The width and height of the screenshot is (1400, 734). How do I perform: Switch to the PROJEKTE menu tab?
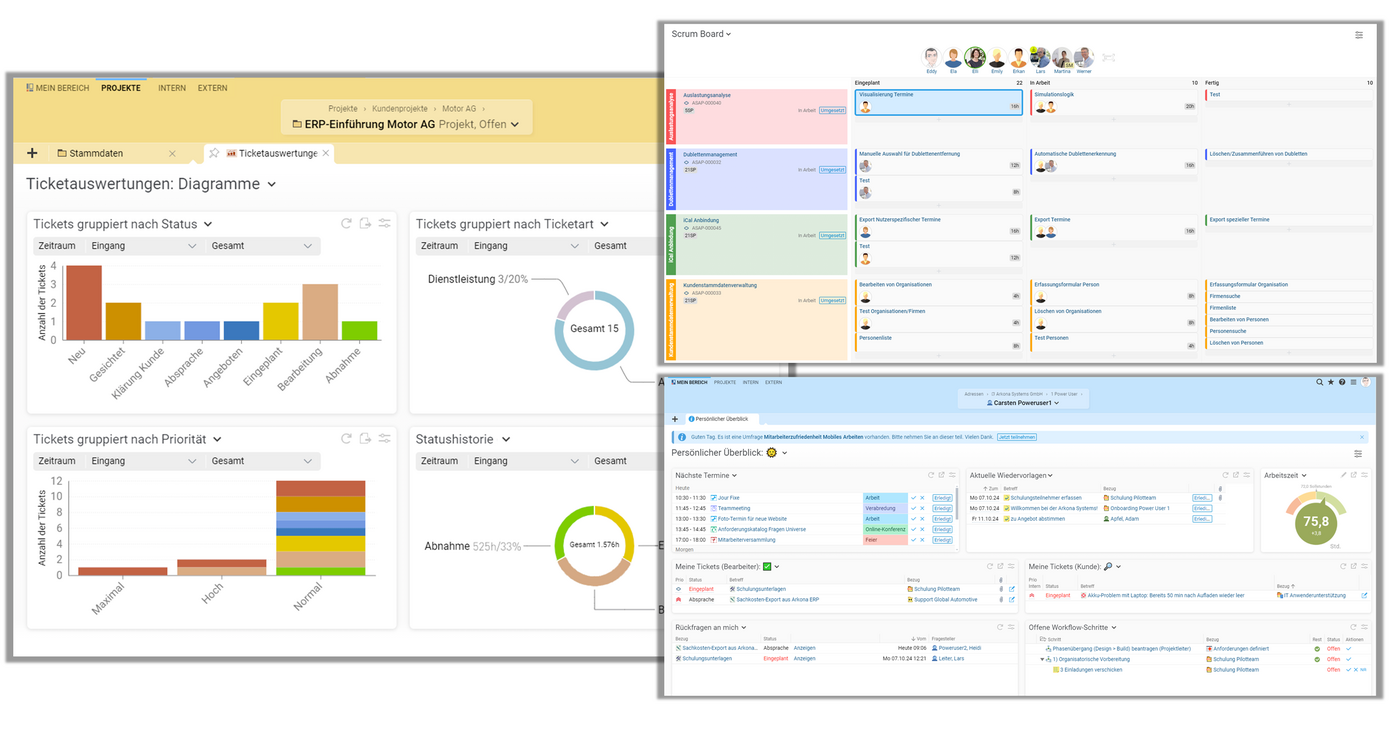tap(121, 88)
